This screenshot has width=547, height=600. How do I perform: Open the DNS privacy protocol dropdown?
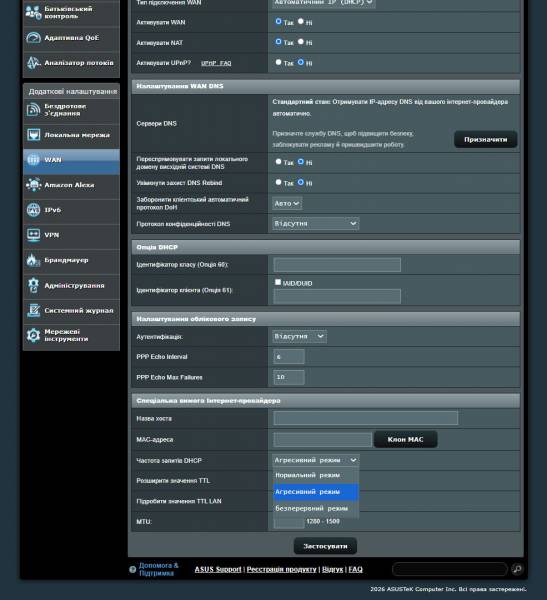coord(316,223)
